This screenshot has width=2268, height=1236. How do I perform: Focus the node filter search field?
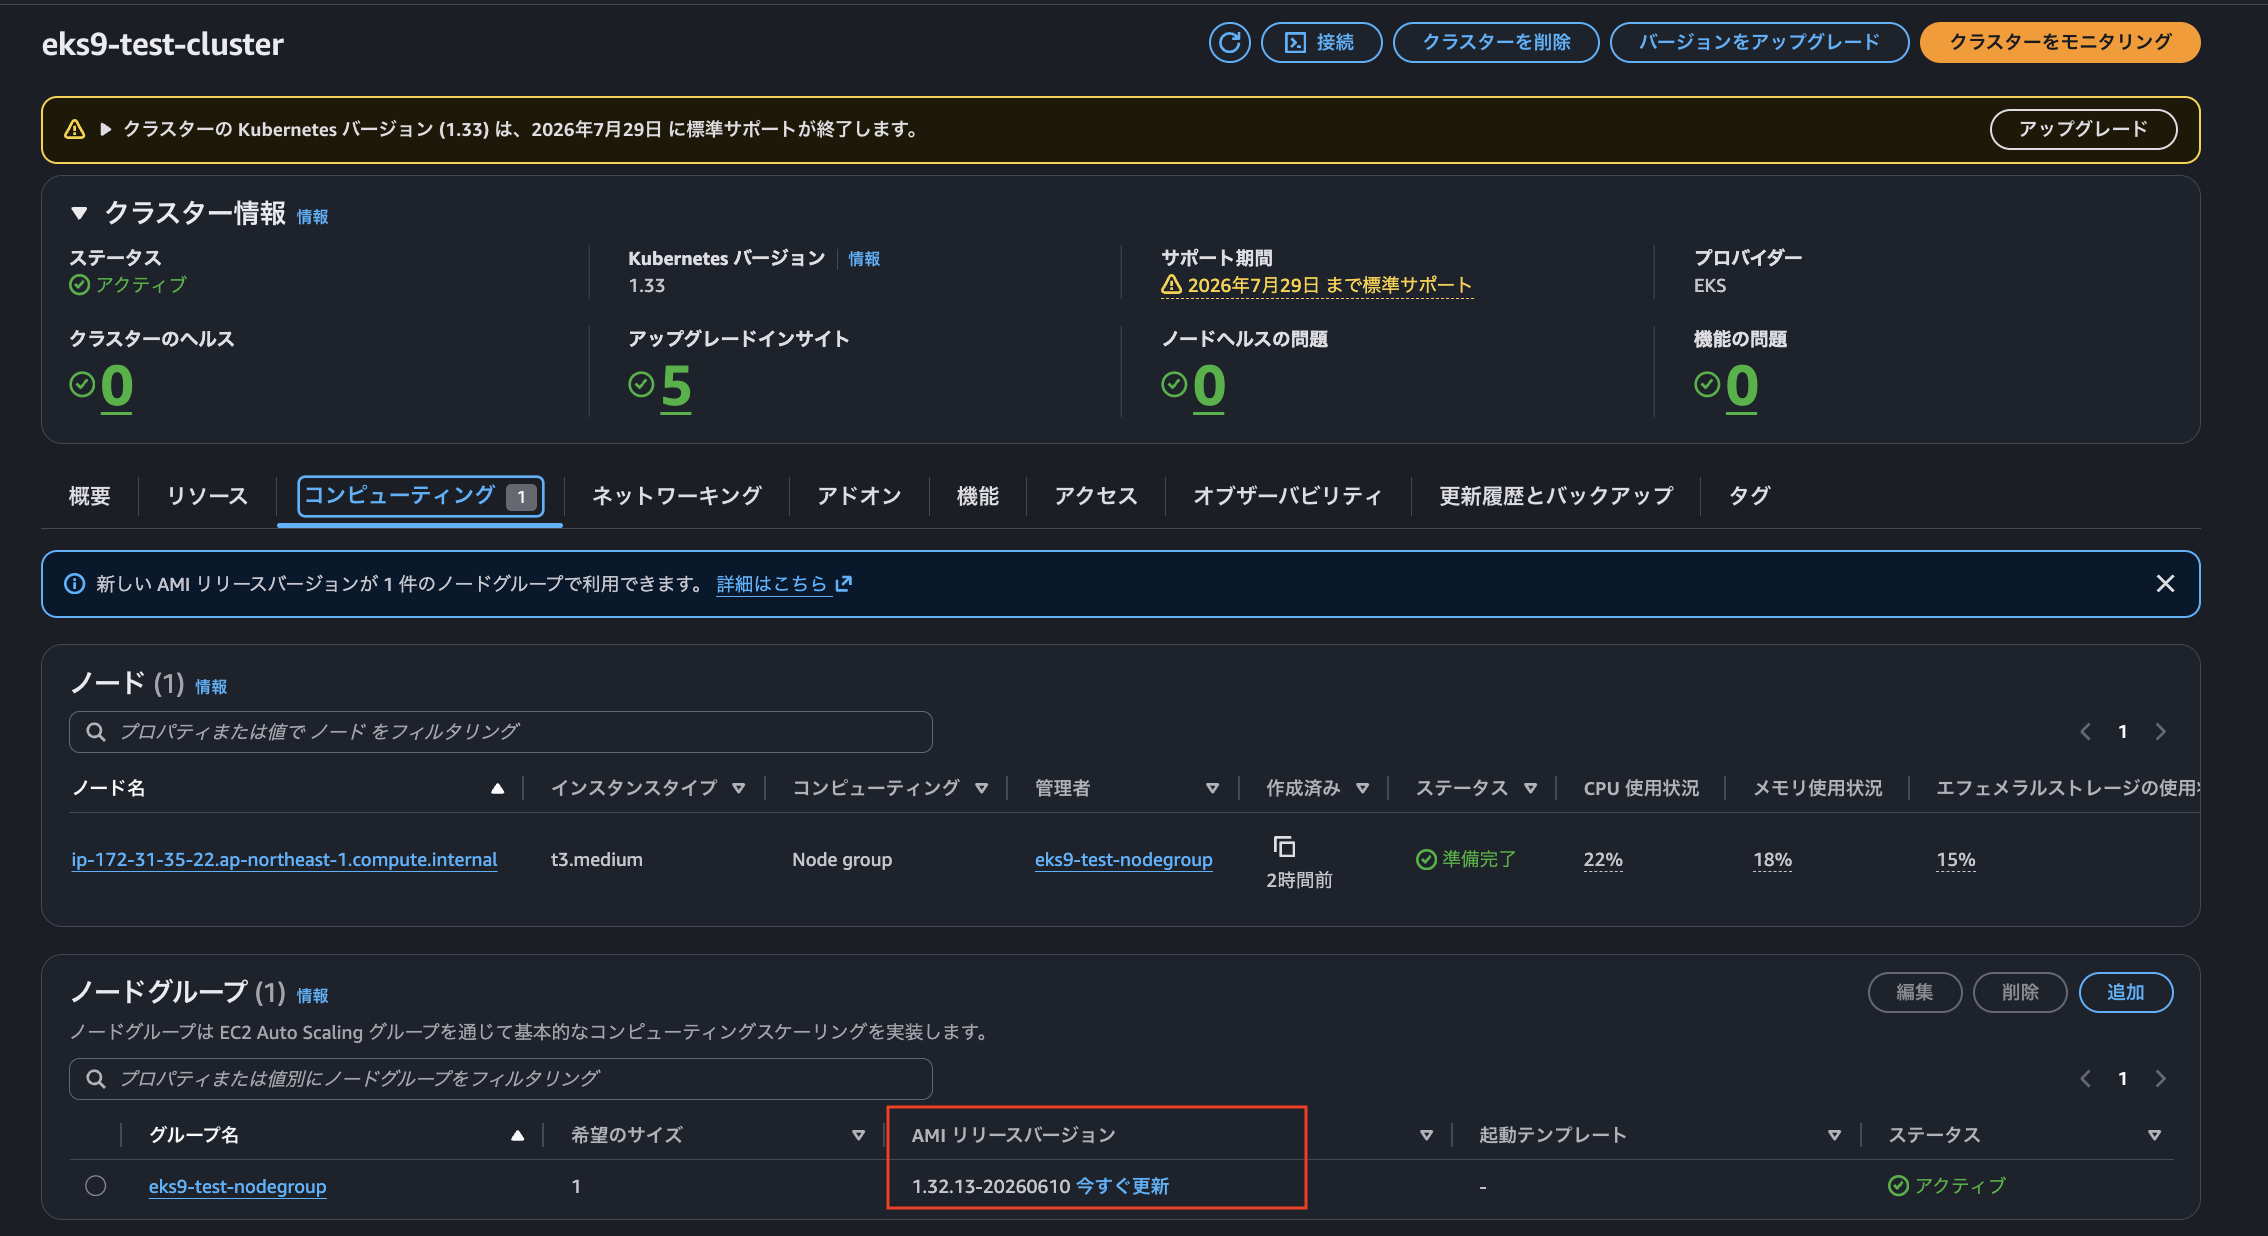tap(500, 732)
